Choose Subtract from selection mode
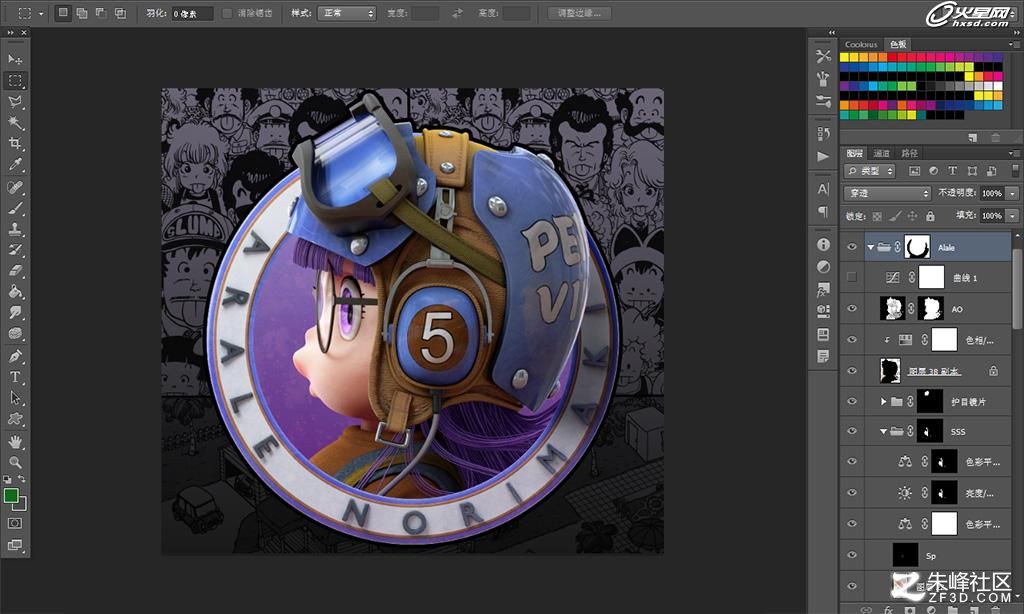The height and width of the screenshot is (614, 1024). [x=101, y=13]
